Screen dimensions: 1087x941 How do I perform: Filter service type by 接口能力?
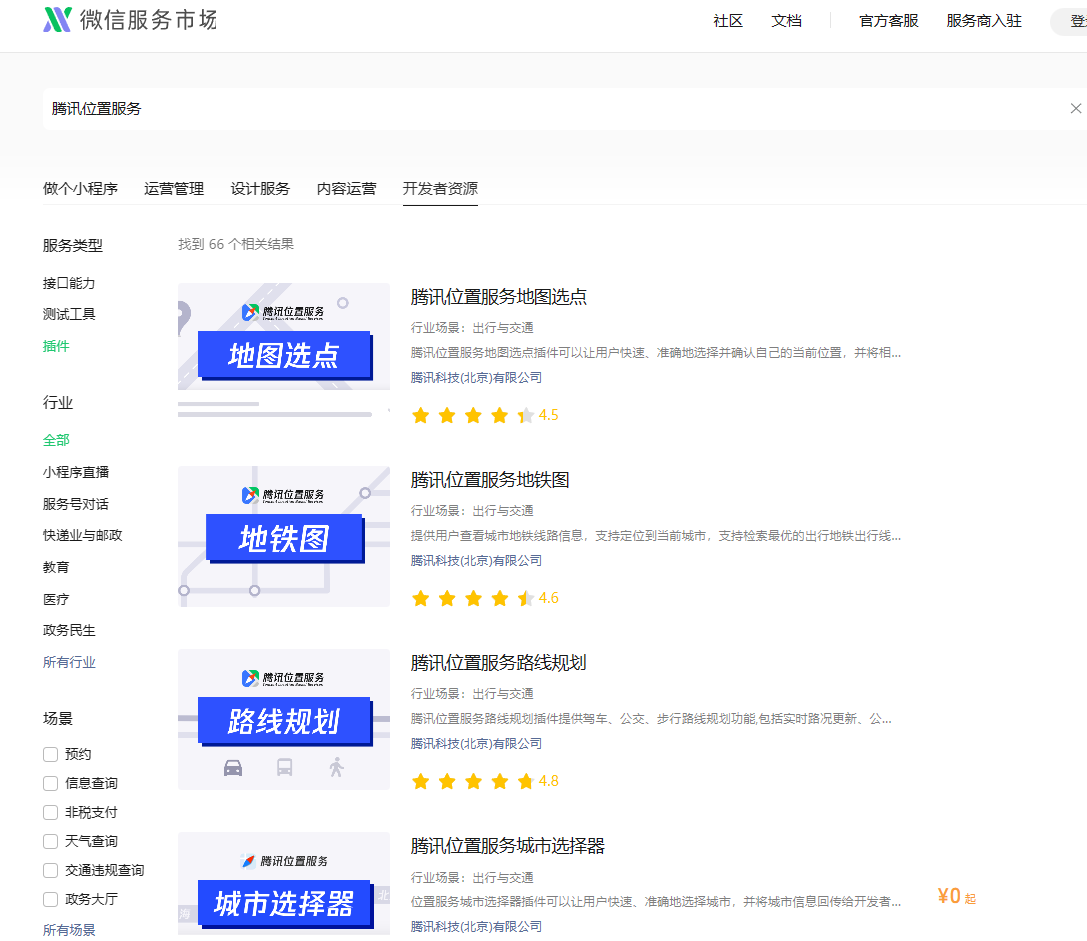(69, 283)
